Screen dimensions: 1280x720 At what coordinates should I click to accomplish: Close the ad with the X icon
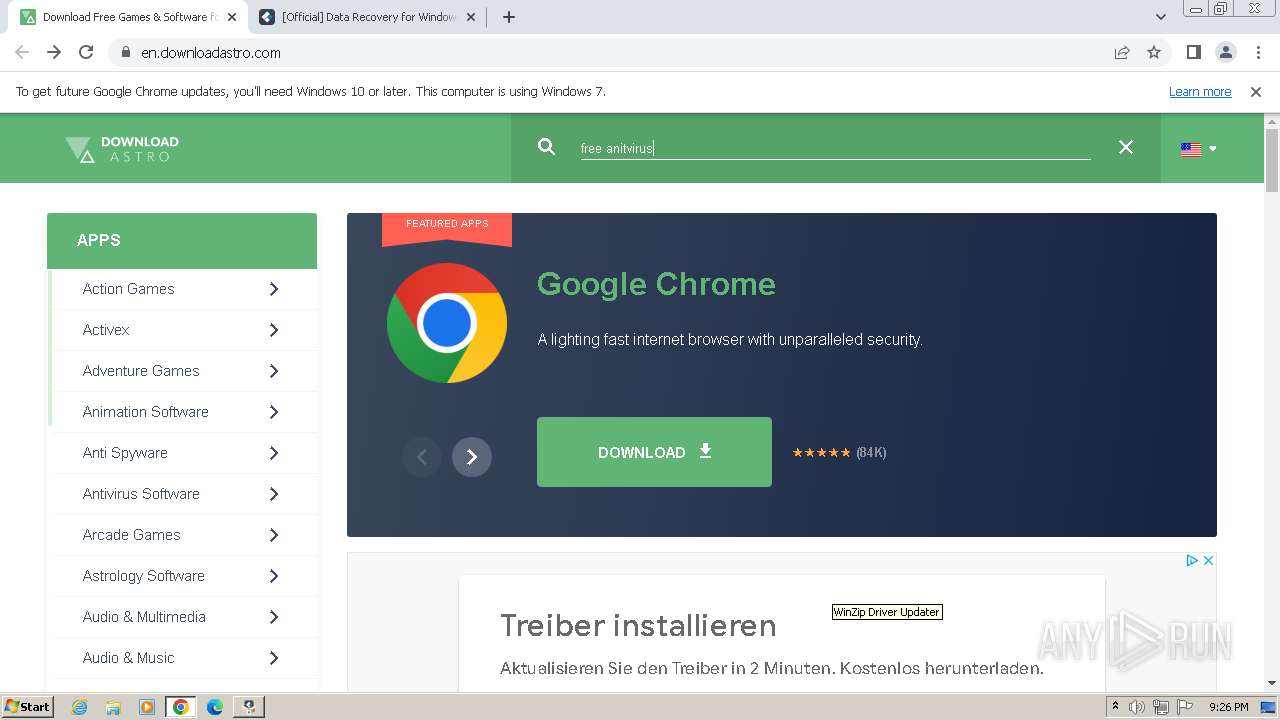click(1208, 561)
